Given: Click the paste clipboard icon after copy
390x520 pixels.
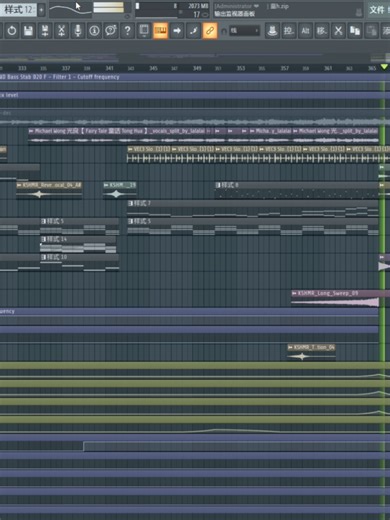Looking at the screenshot, I should (371, 31).
